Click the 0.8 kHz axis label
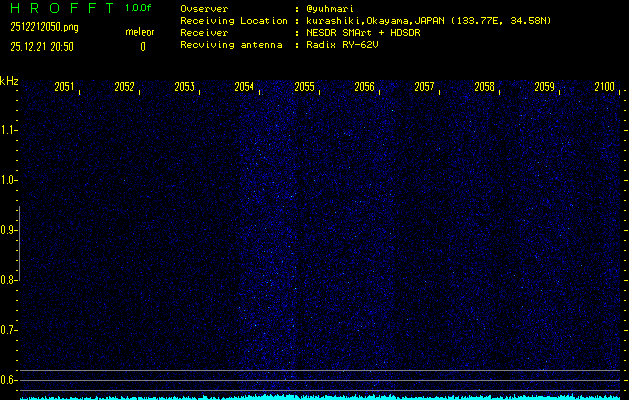 point(7,280)
